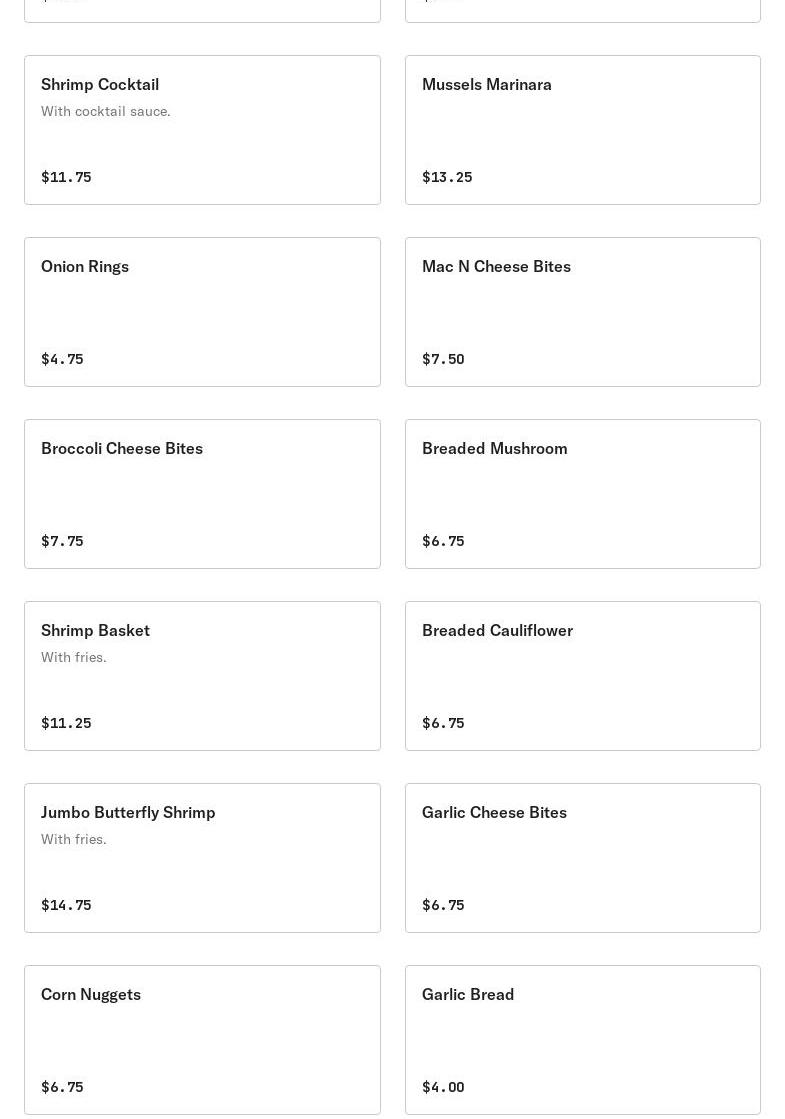Click the $4.00 Garlic Bread price
Image resolution: width=785 pixels, height=1119 pixels.
[443, 1087]
